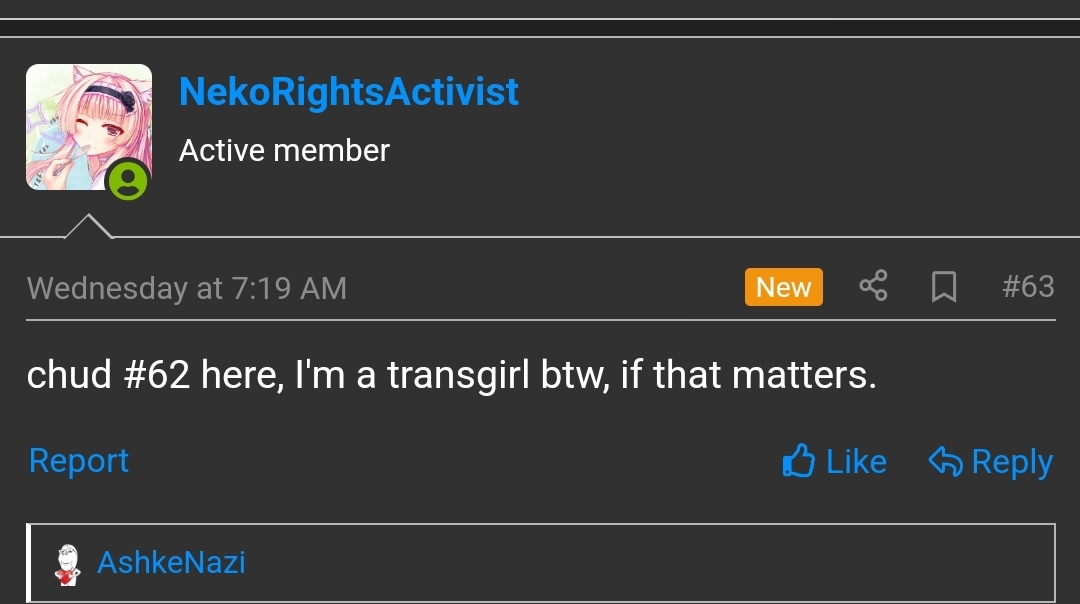This screenshot has height=604, width=1080.
Task: Click the Active member user title
Action: pos(284,150)
